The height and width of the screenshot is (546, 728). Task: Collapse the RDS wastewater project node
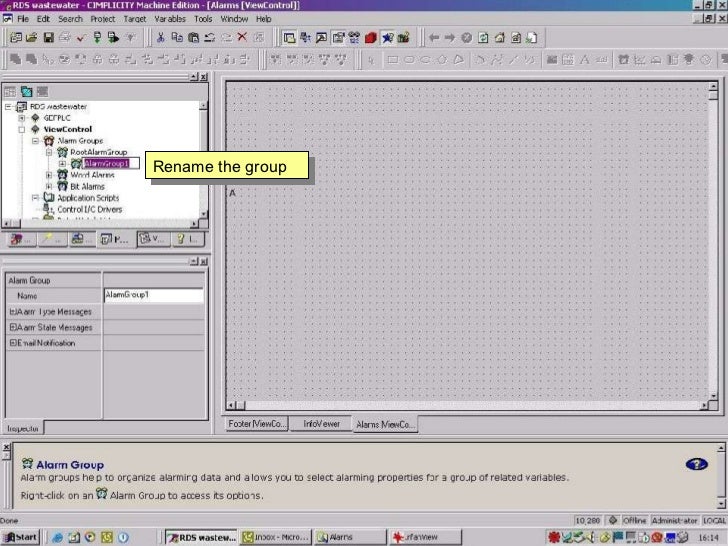pyautogui.click(x=8, y=107)
